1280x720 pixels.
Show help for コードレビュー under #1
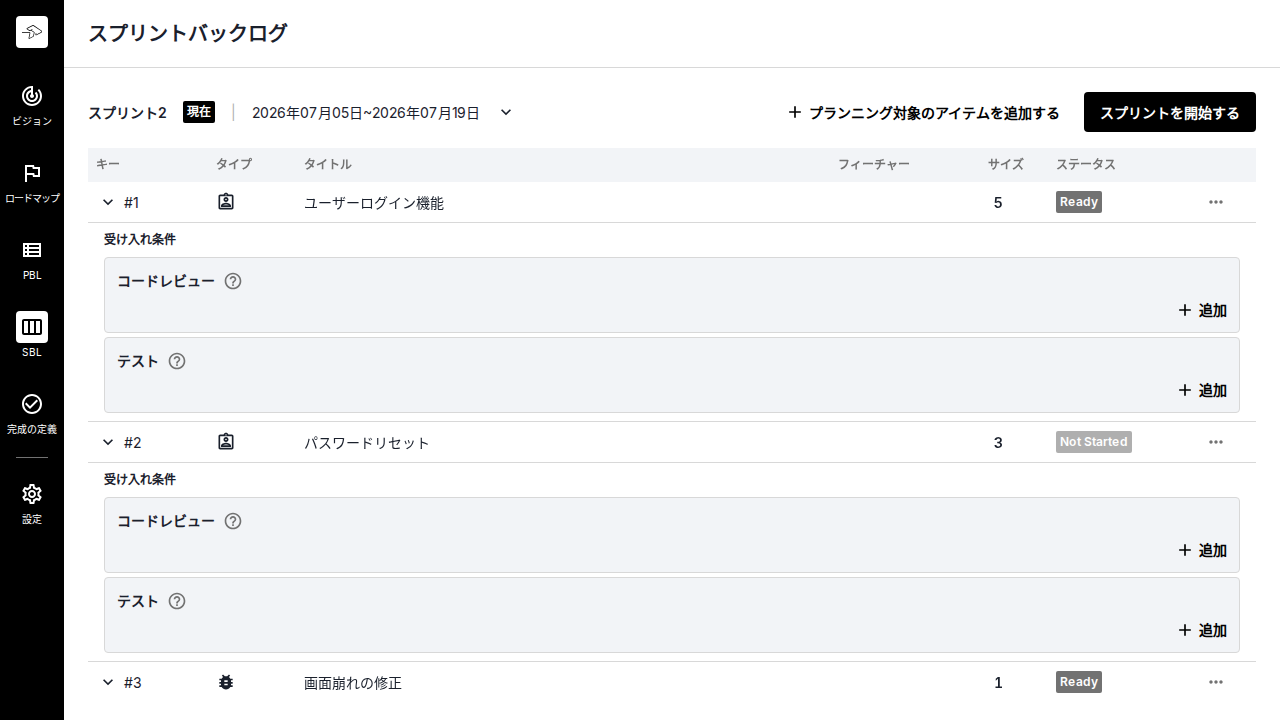(233, 281)
